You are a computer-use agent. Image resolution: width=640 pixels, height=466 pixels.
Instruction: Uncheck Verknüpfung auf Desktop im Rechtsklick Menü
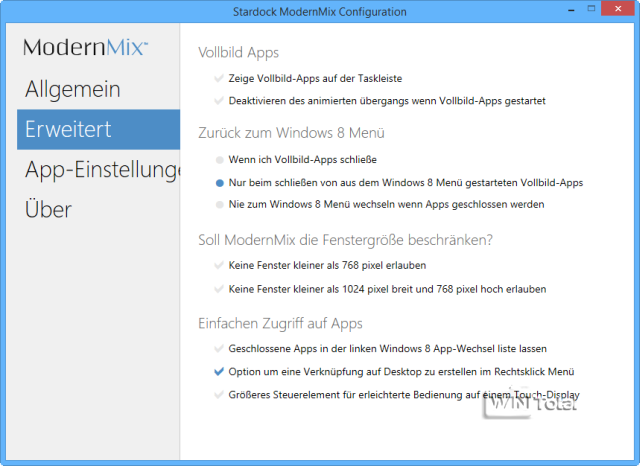point(219,371)
